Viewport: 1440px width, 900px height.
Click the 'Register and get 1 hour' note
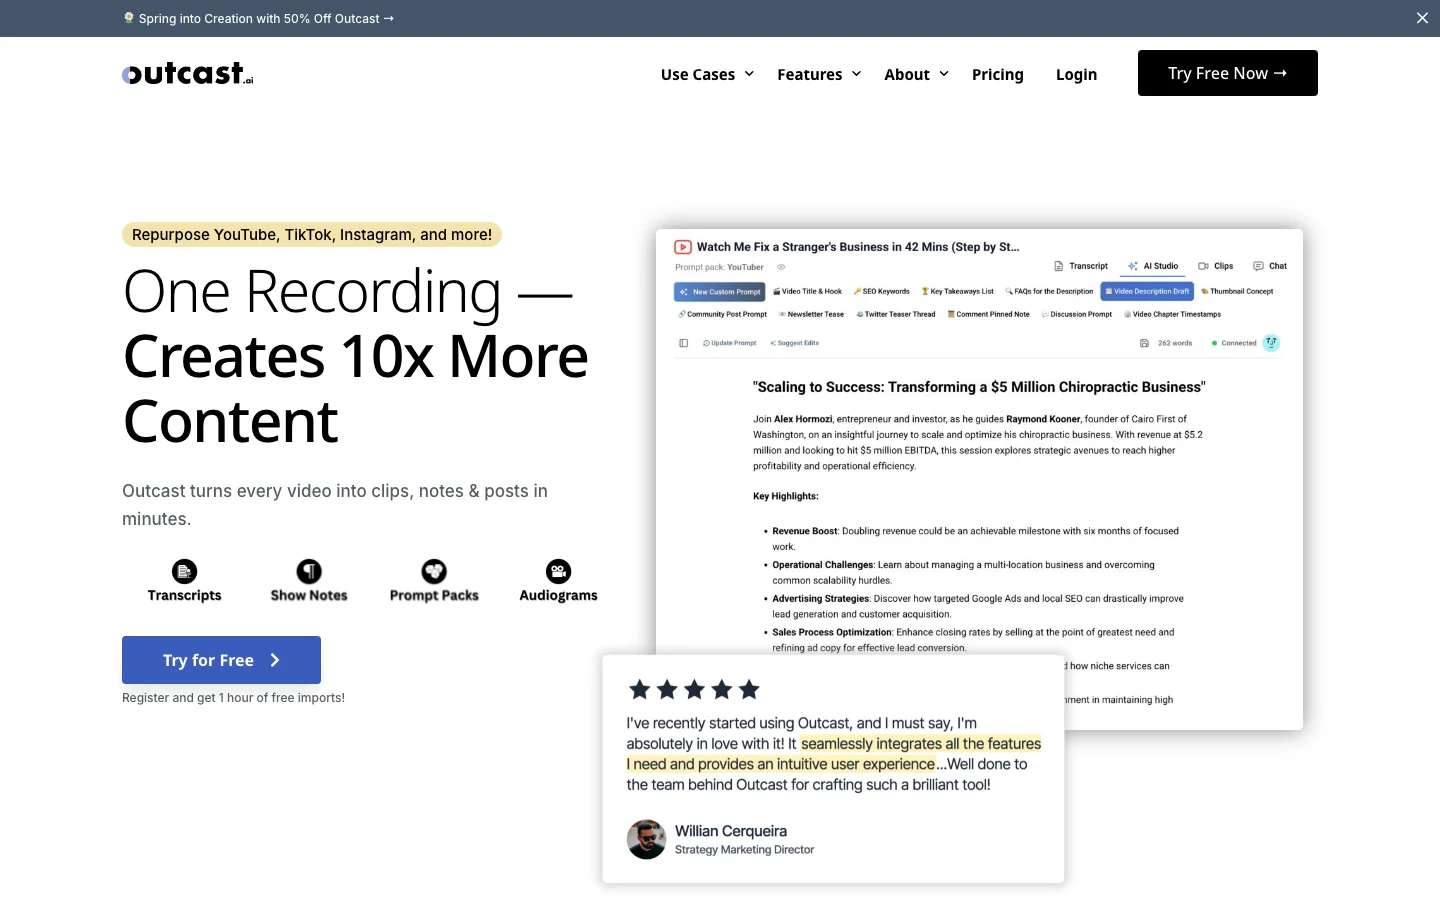233,698
